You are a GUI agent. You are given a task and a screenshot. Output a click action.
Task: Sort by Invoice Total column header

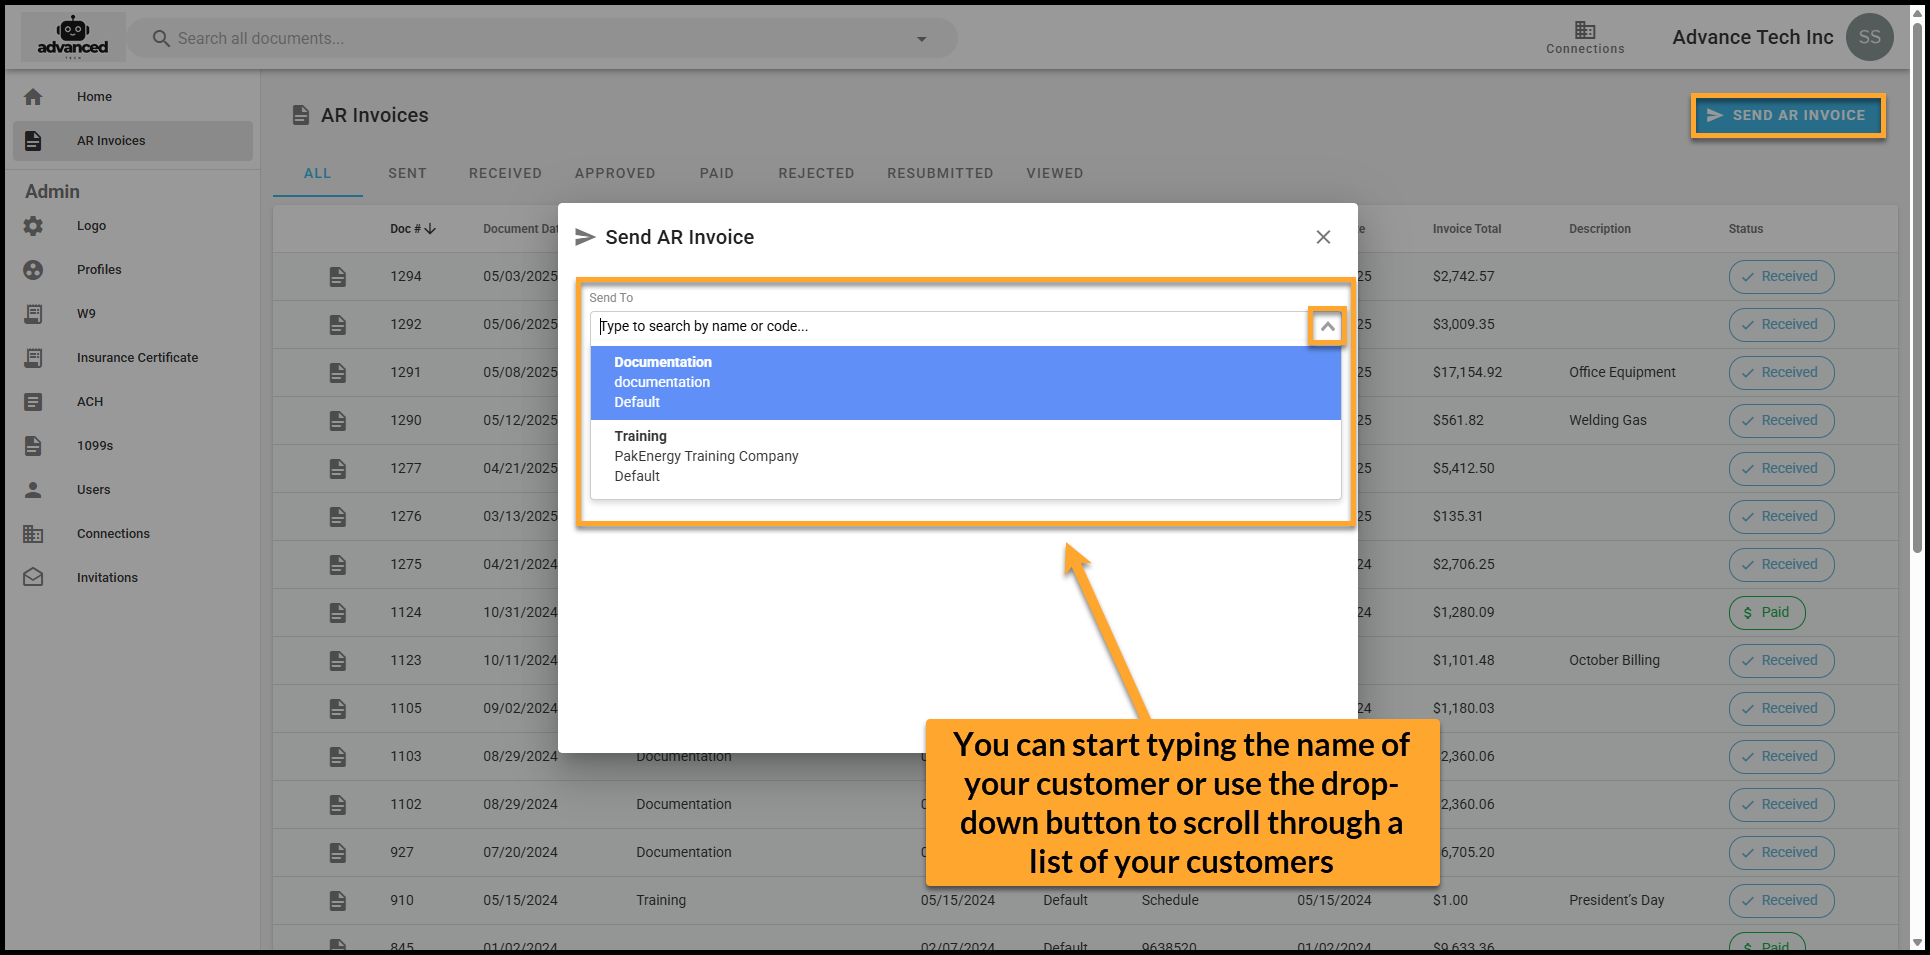1466,229
